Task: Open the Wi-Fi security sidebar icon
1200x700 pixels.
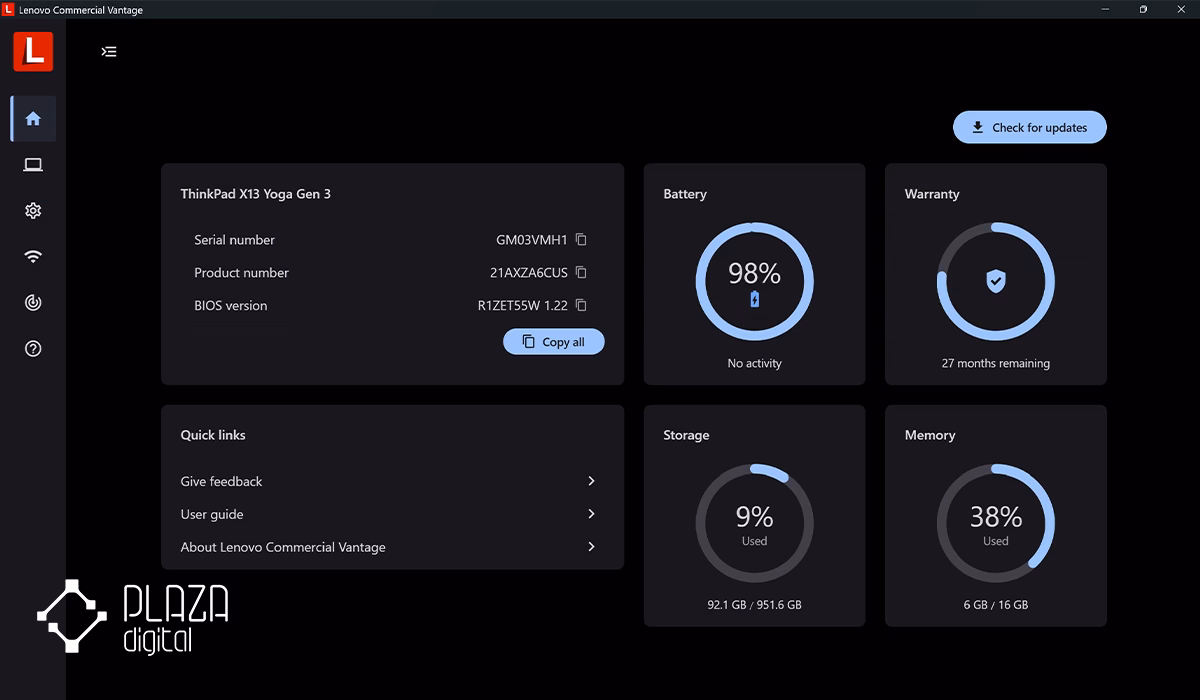Action: pos(33,257)
